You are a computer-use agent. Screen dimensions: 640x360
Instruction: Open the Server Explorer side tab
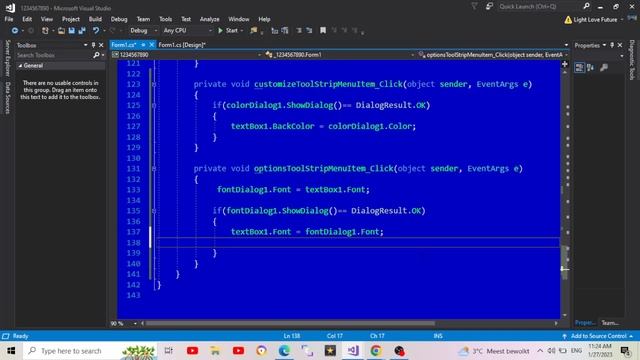(x=7, y=58)
